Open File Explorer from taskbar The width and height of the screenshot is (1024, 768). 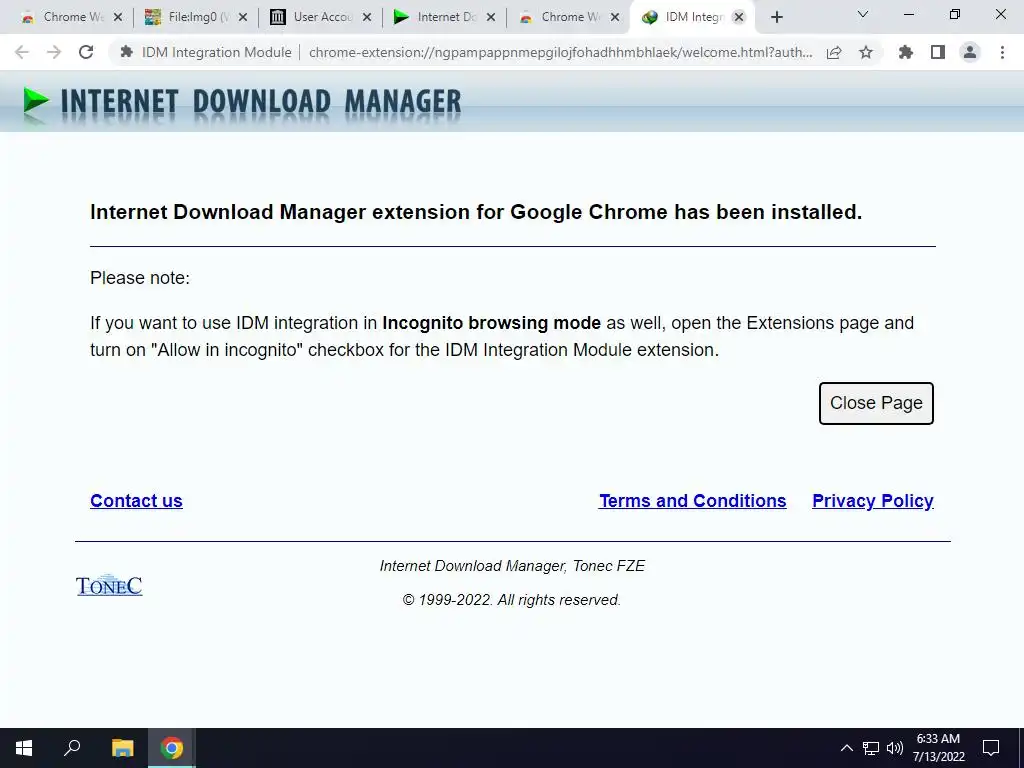(123, 748)
